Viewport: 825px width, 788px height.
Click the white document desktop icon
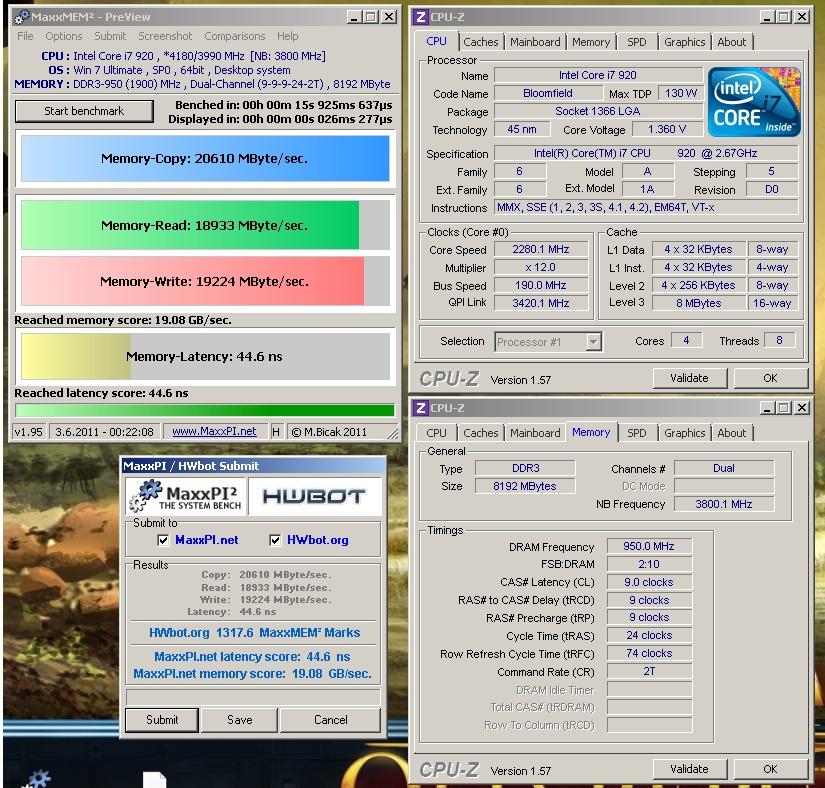click(154, 780)
